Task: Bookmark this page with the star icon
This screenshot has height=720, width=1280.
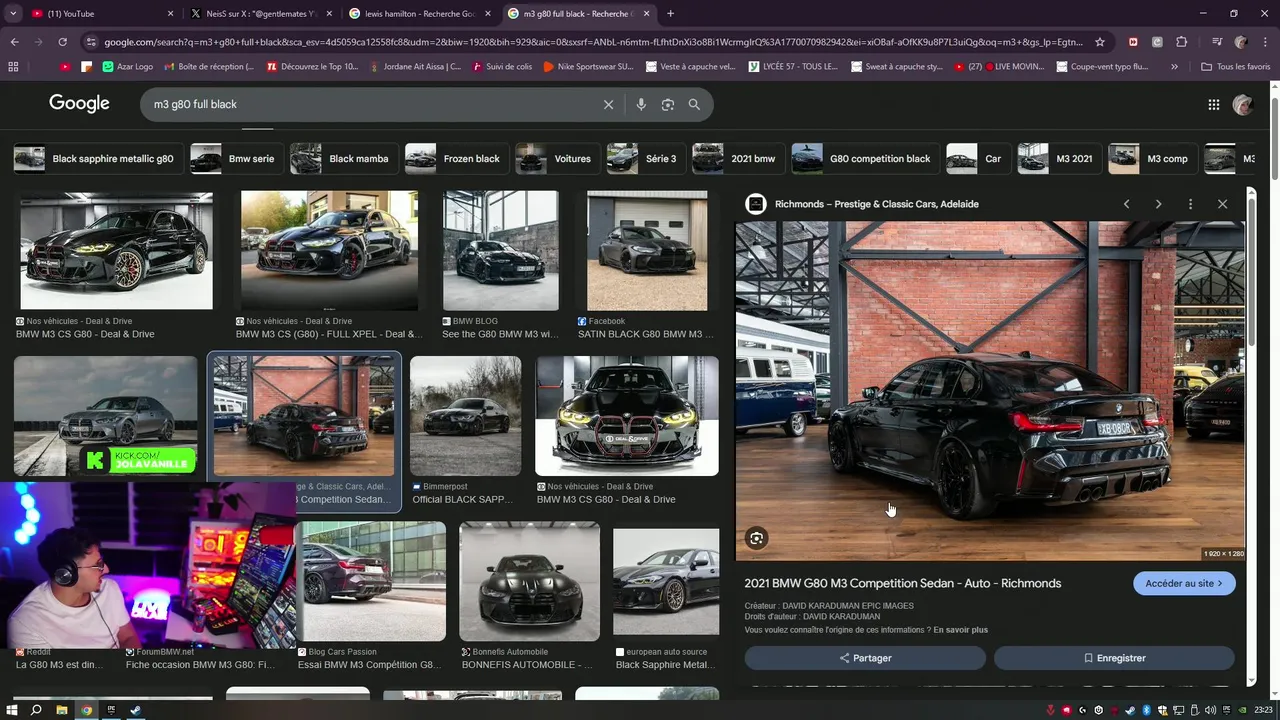Action: pos(1100,42)
